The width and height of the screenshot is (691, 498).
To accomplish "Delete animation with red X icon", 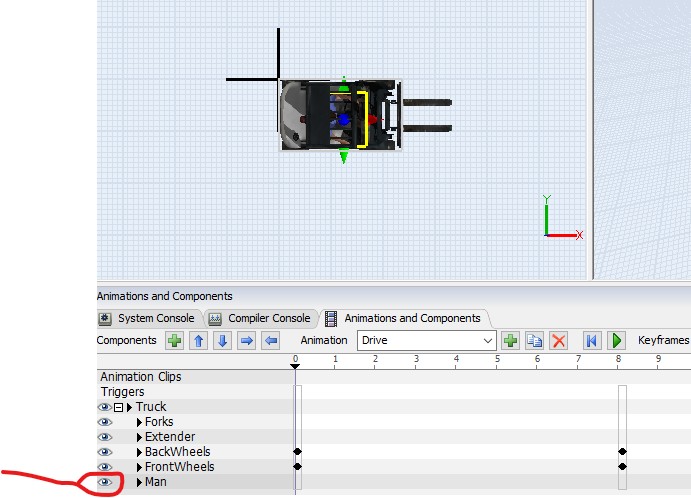I will tap(559, 341).
